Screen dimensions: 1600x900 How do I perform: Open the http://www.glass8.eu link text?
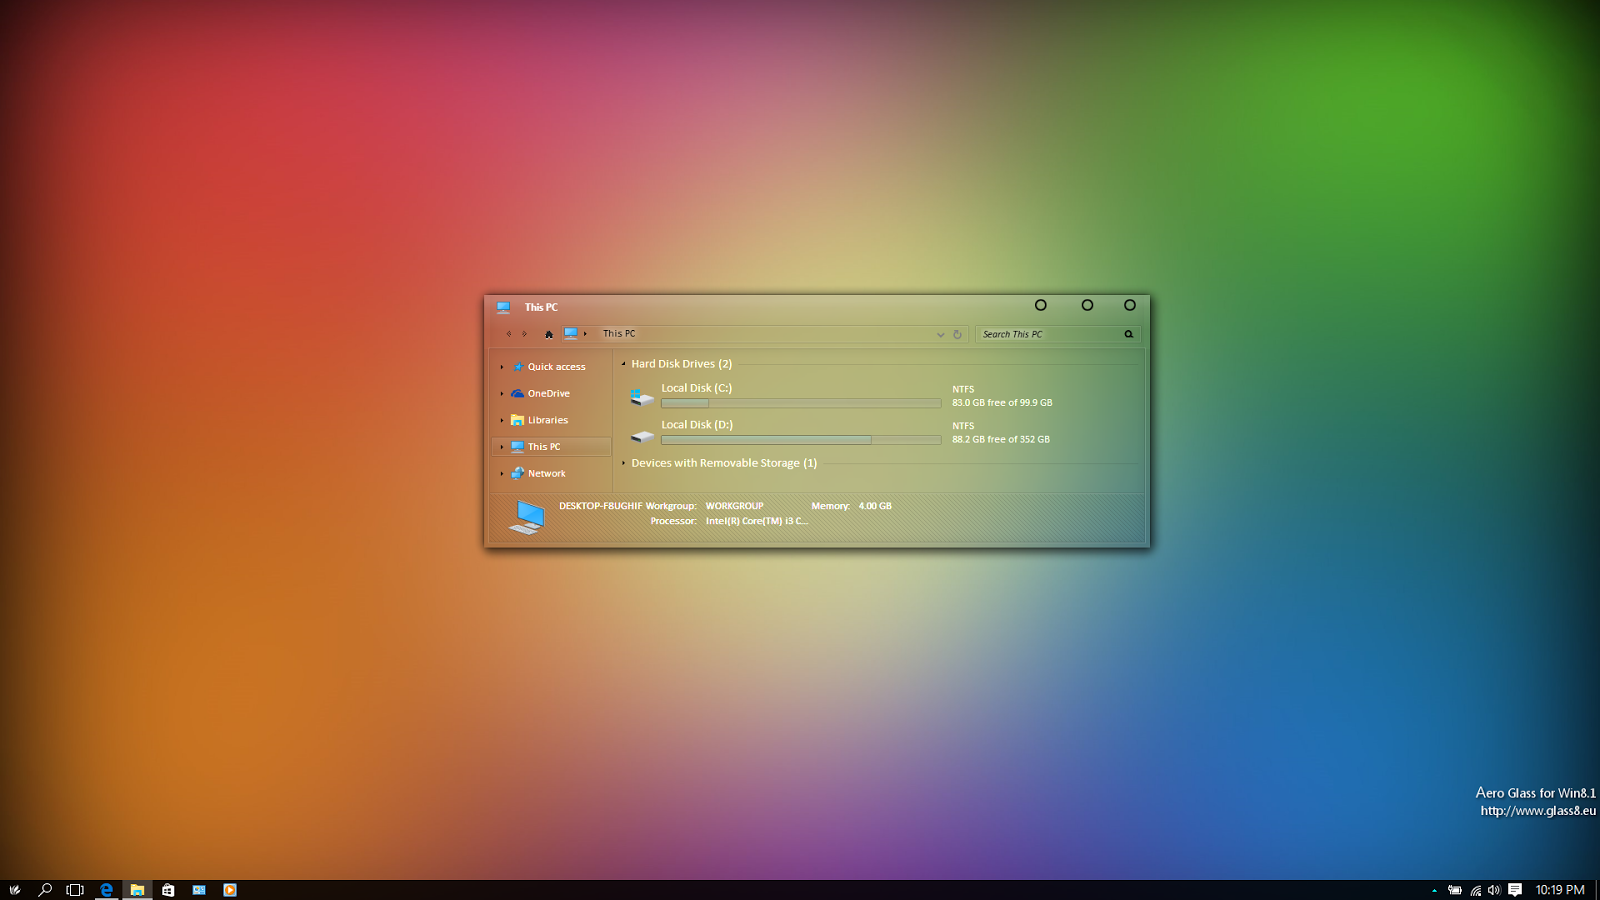tap(1535, 811)
